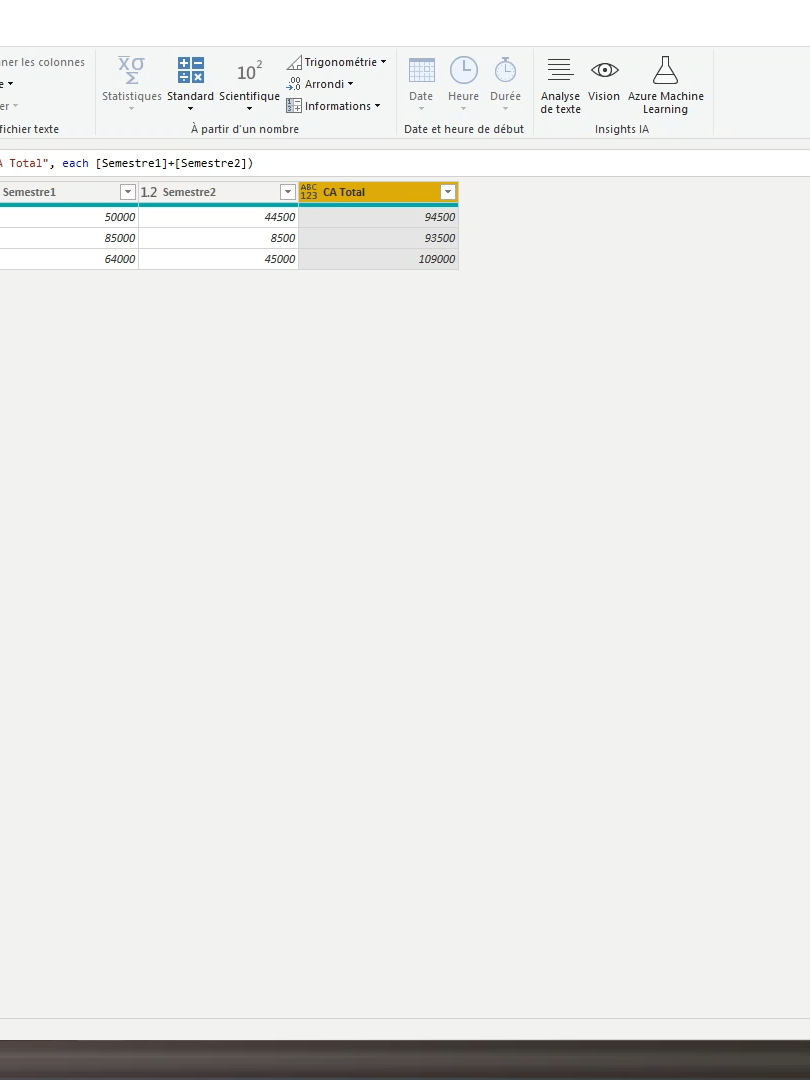Click the Heure clock icon

[464, 70]
